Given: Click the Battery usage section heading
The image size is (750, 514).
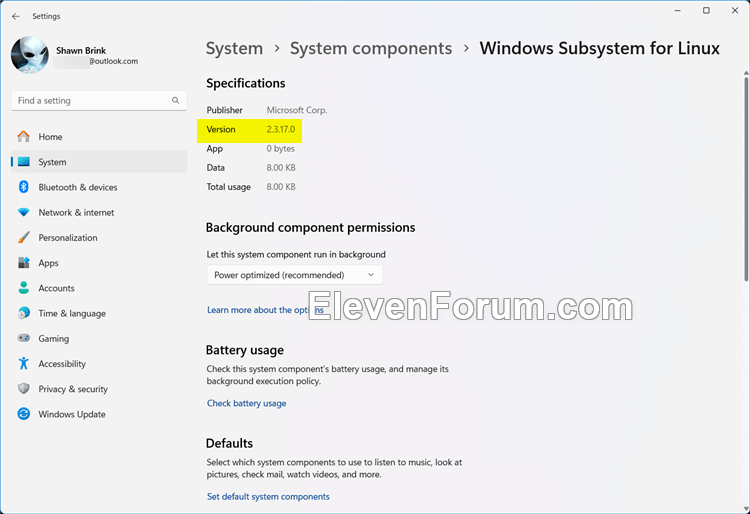Looking at the screenshot, I should [x=245, y=350].
